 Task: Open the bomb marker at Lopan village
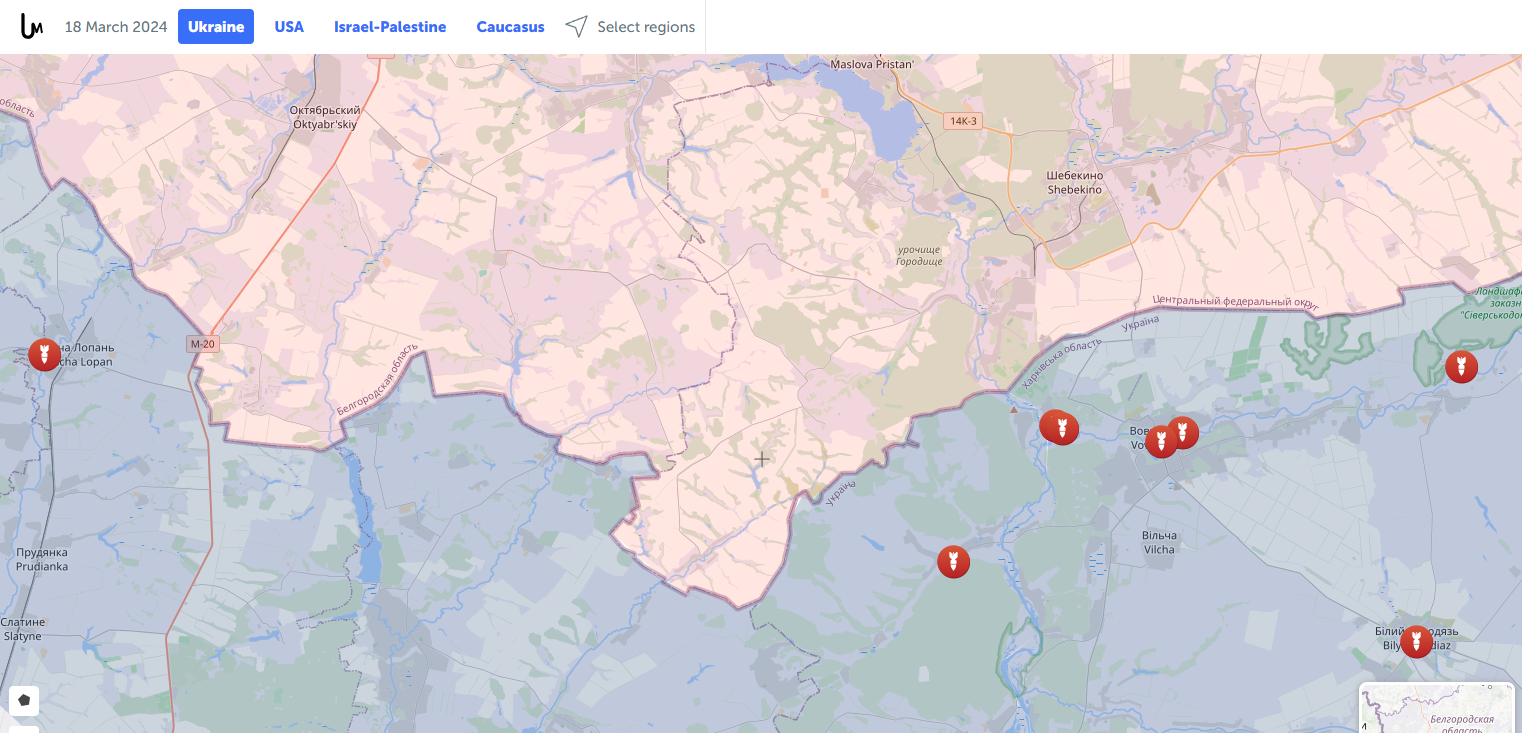pos(44,354)
